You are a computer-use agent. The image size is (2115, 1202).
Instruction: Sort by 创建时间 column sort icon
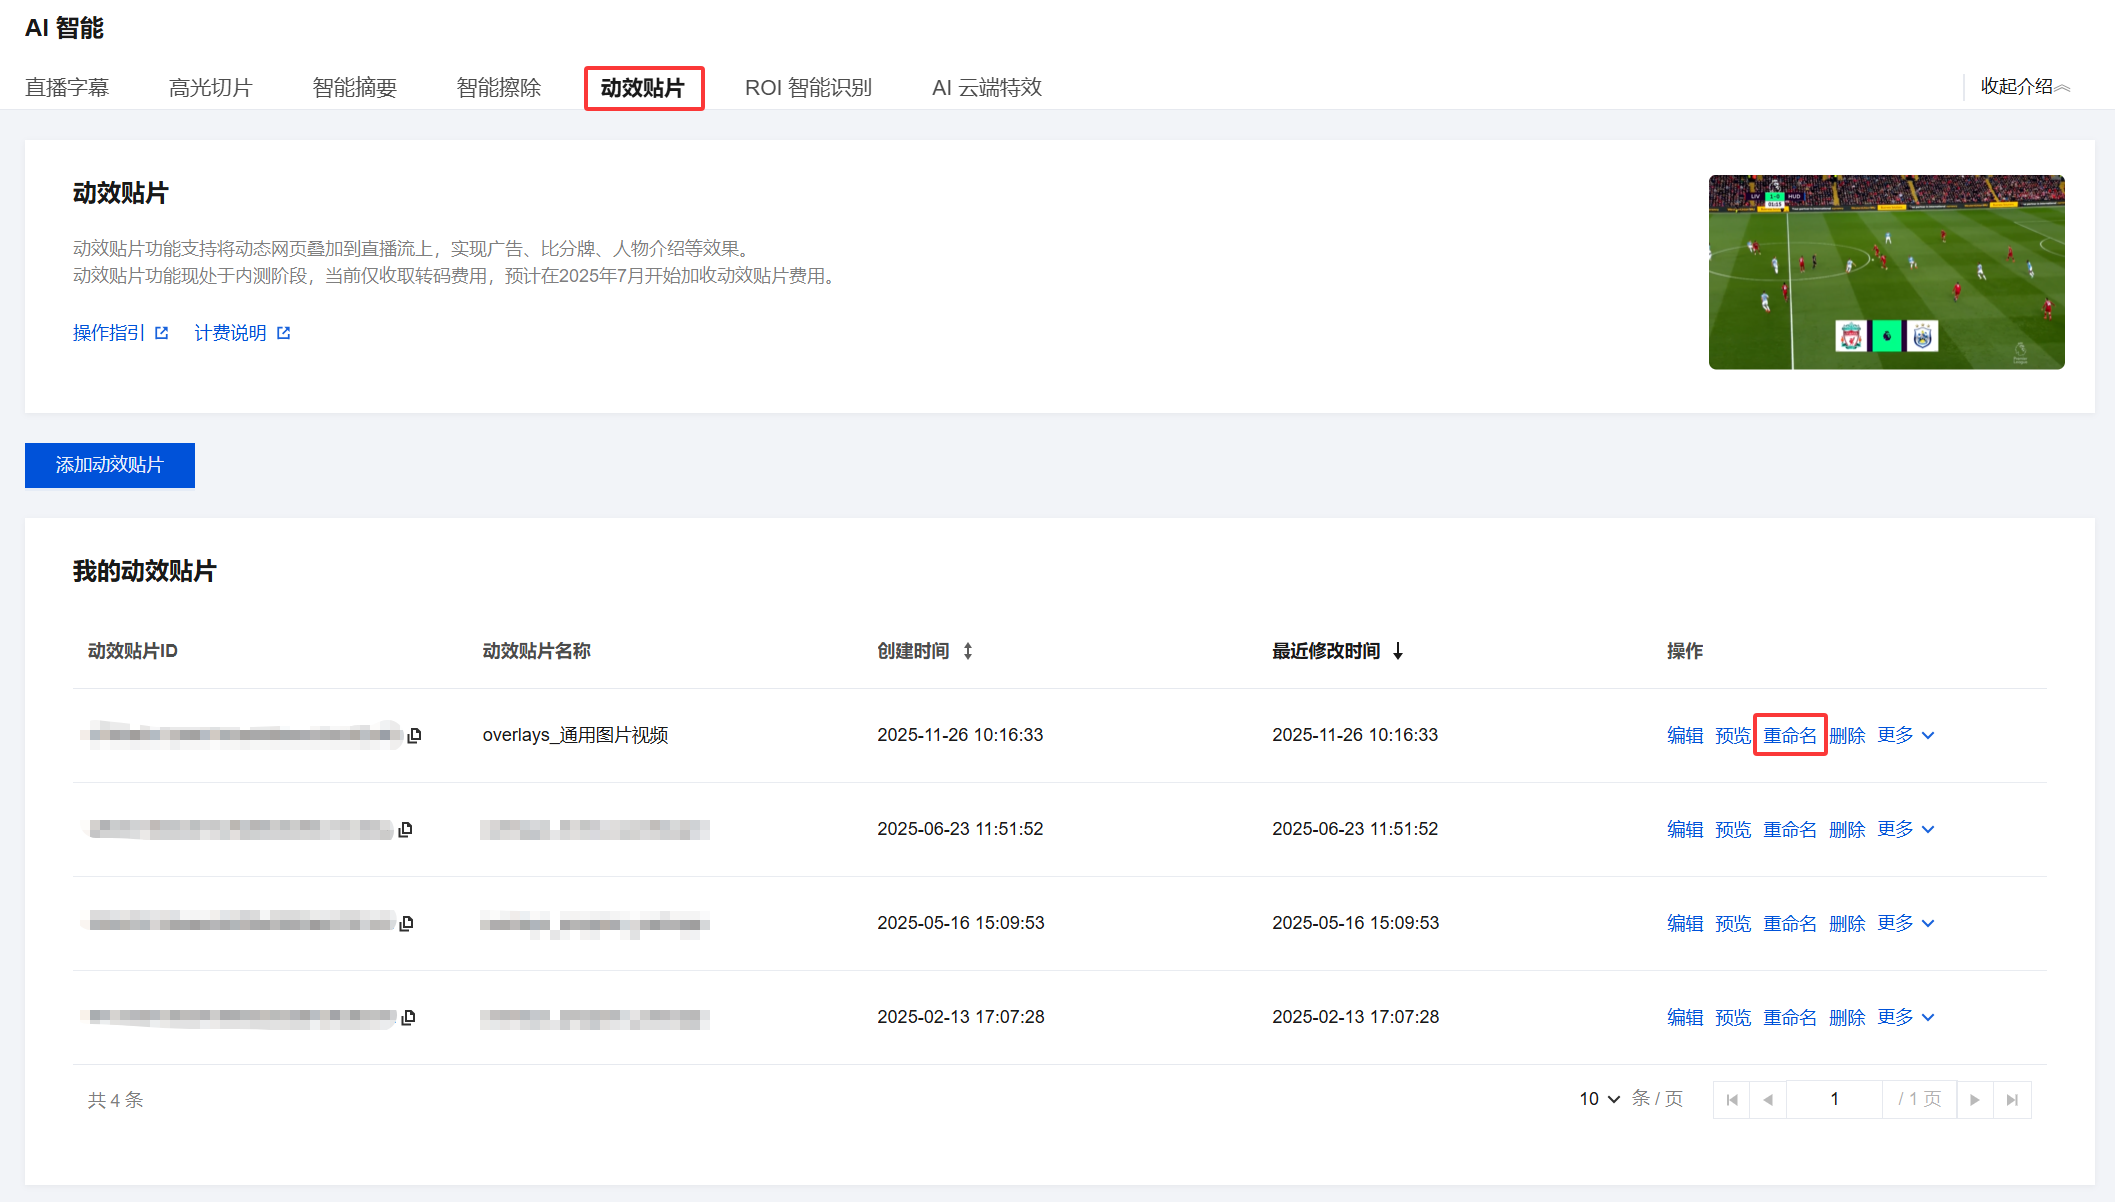point(968,651)
